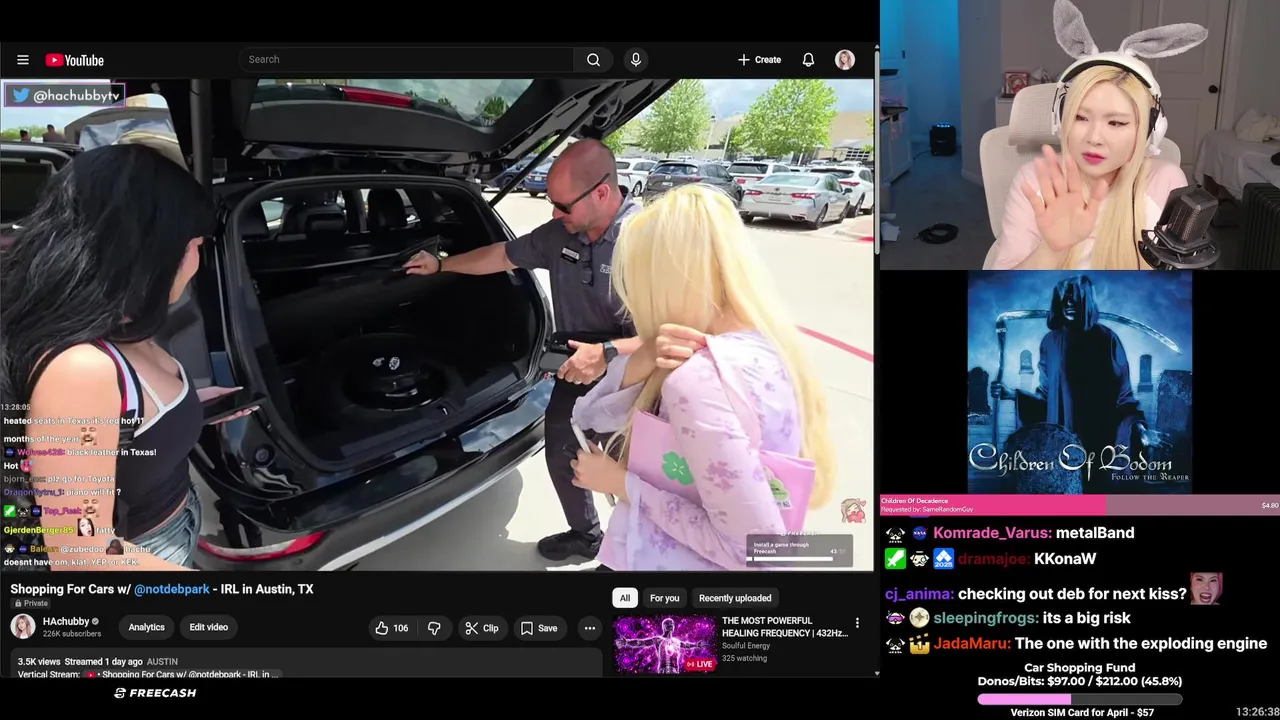Select the All filter chip
The width and height of the screenshot is (1280, 720).
(x=624, y=598)
